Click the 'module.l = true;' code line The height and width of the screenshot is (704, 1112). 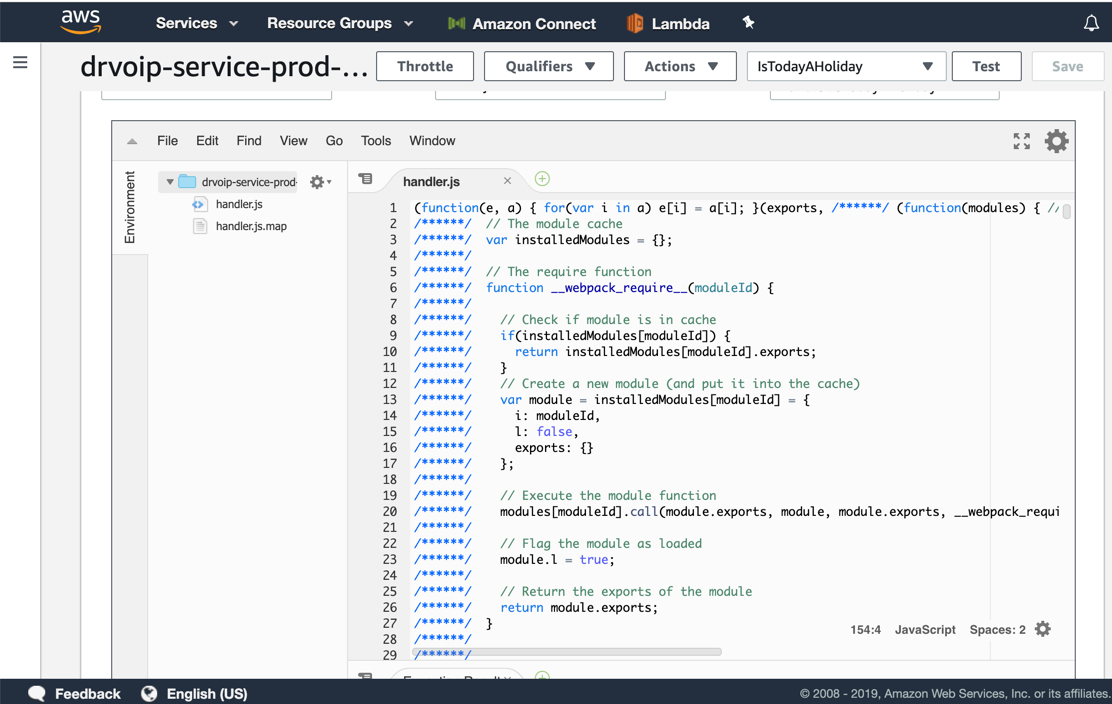click(x=557, y=559)
